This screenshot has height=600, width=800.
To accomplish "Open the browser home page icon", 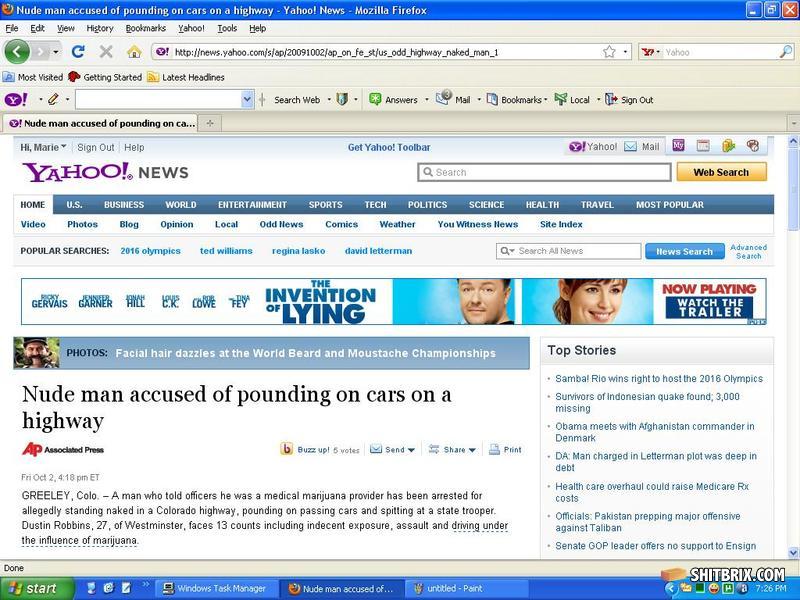I will pyautogui.click(x=134, y=52).
